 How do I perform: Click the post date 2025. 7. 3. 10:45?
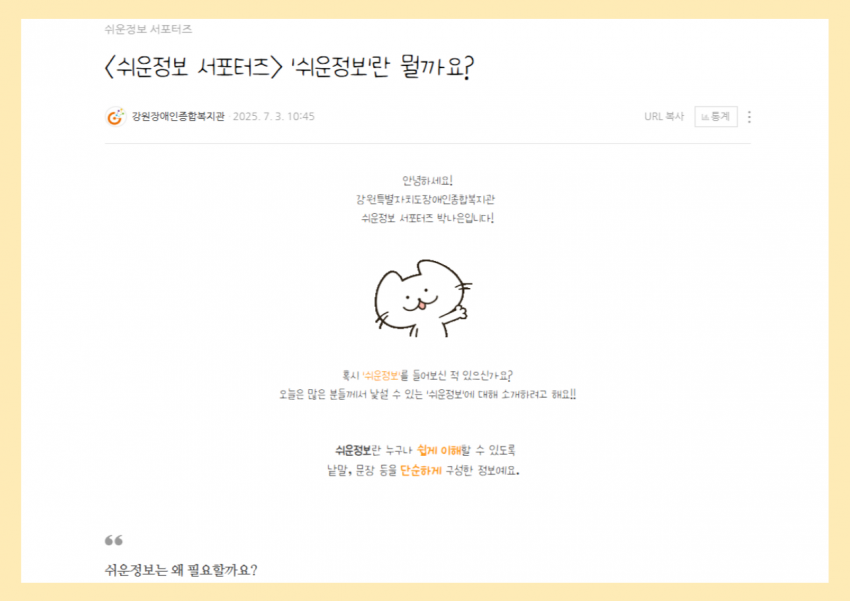tap(274, 117)
